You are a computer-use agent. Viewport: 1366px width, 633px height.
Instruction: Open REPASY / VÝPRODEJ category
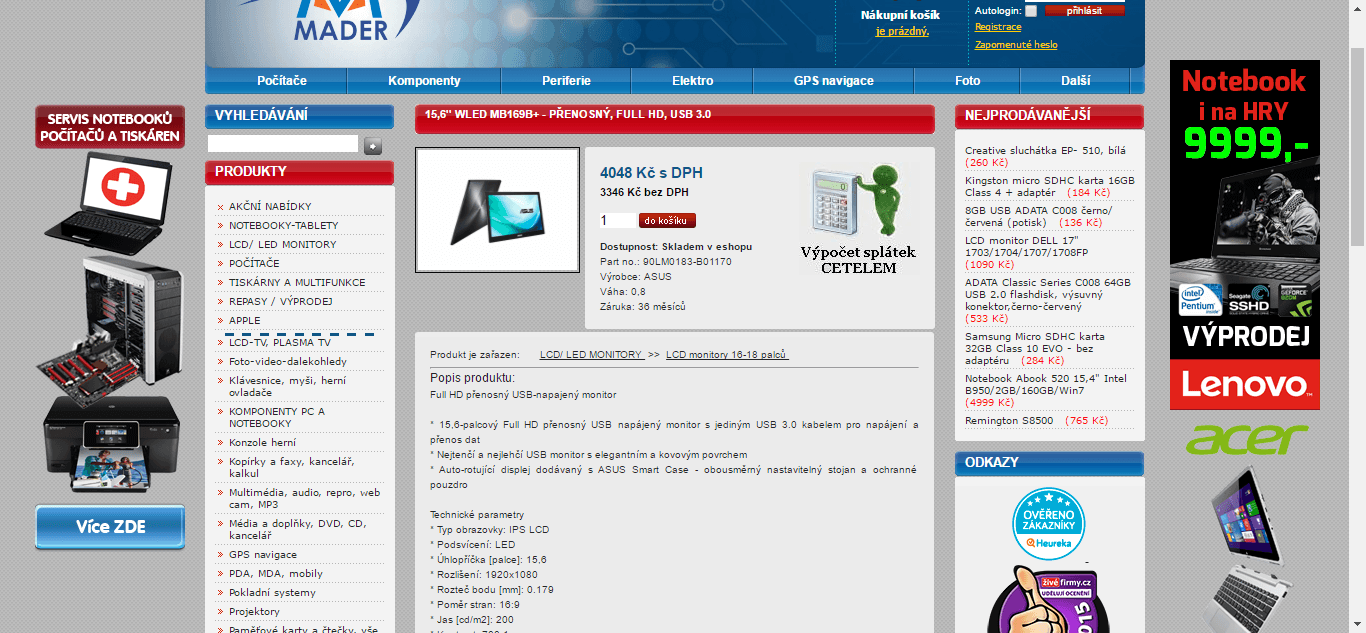pos(280,302)
